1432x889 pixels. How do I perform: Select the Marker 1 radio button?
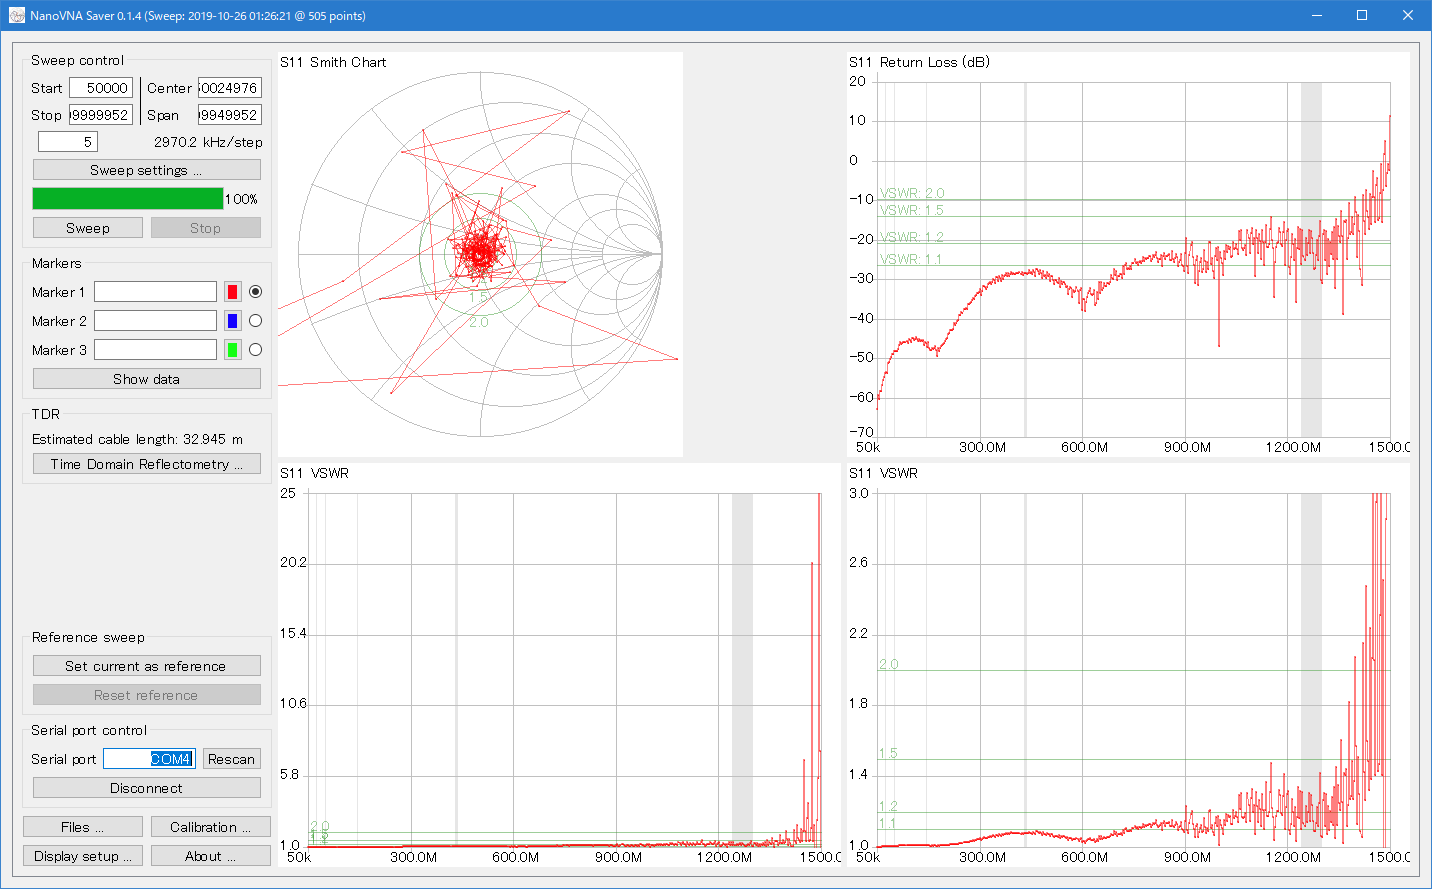point(256,292)
